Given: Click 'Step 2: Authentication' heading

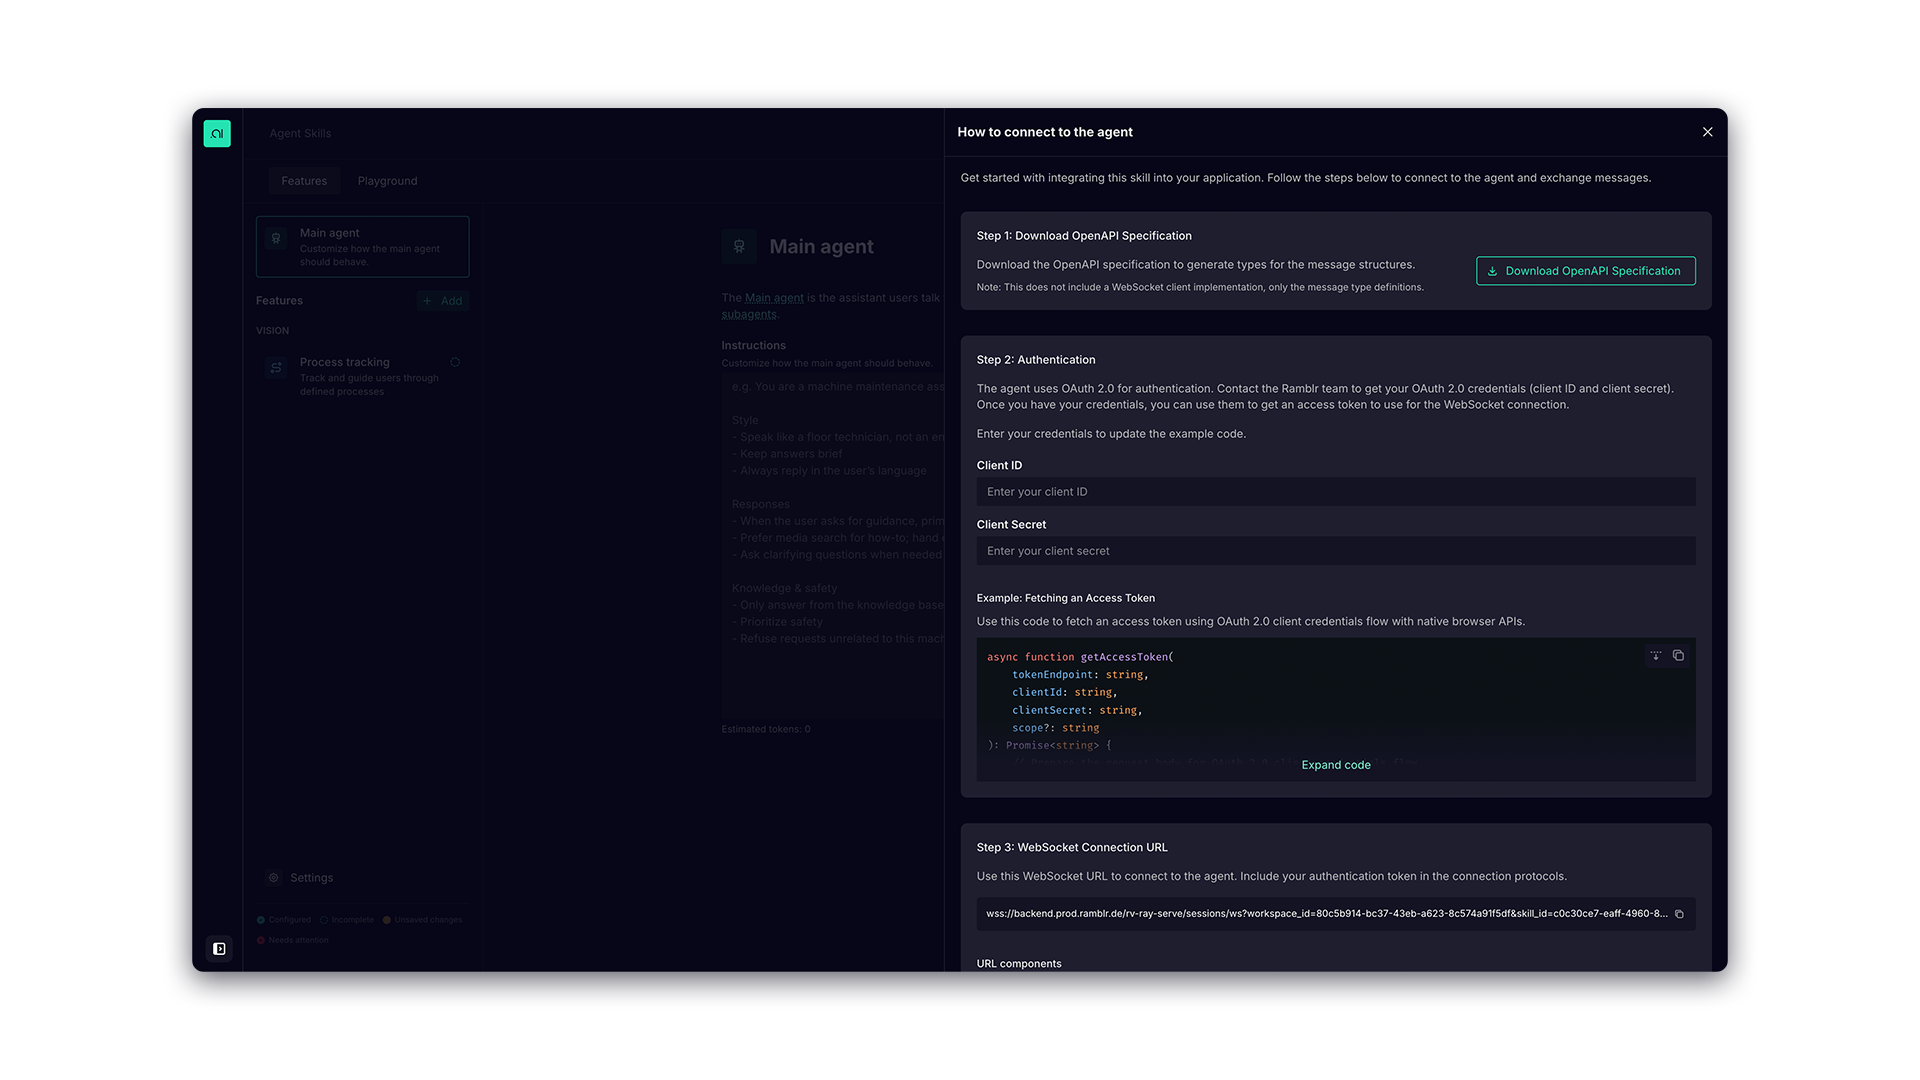Looking at the screenshot, I should (x=1036, y=360).
